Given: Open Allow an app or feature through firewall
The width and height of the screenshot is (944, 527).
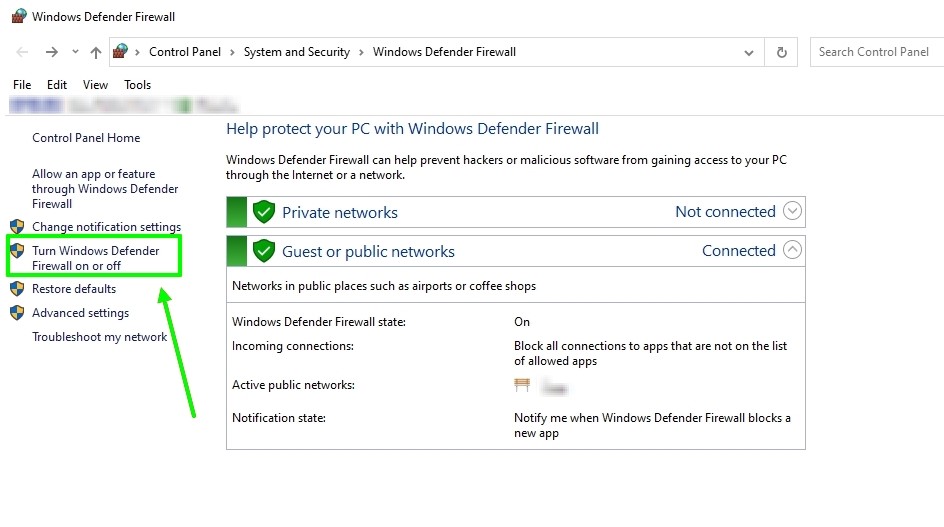Looking at the screenshot, I should click(x=105, y=189).
